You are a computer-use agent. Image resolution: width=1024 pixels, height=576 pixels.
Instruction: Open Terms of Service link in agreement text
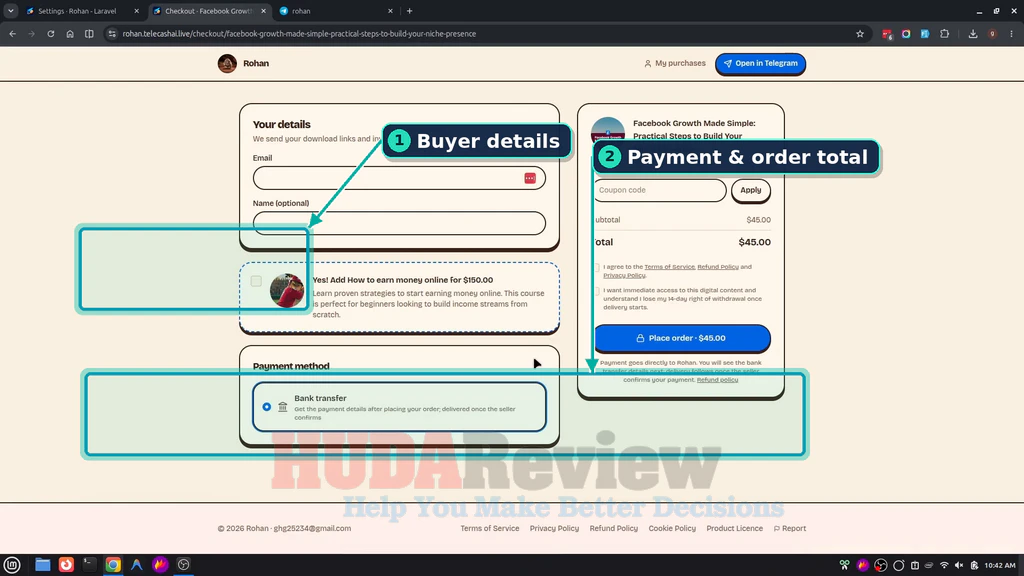tap(669, 267)
